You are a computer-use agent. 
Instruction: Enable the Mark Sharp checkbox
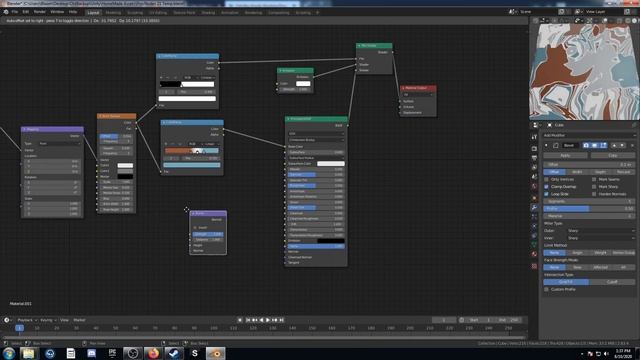click(594, 187)
